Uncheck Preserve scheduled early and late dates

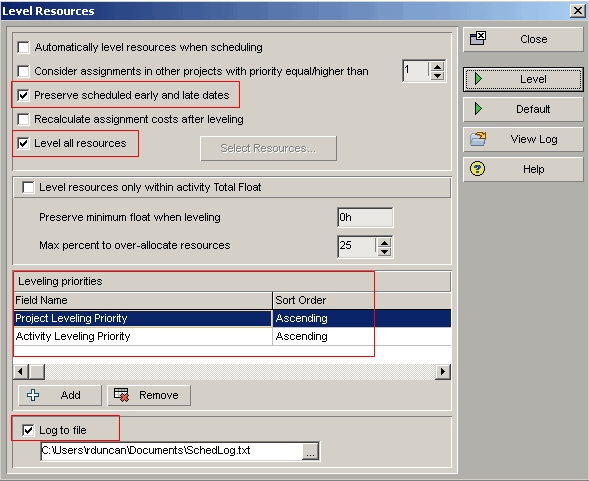[x=23, y=95]
